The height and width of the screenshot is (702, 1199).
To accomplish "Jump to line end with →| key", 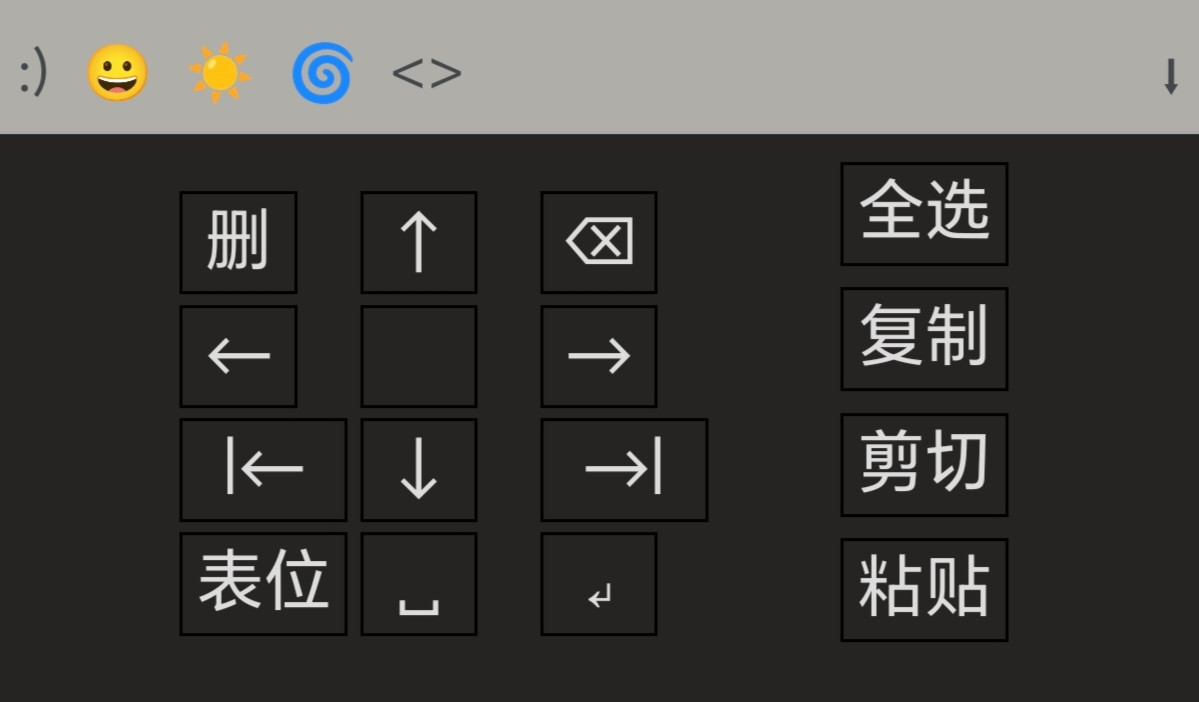I will pyautogui.click(x=624, y=470).
